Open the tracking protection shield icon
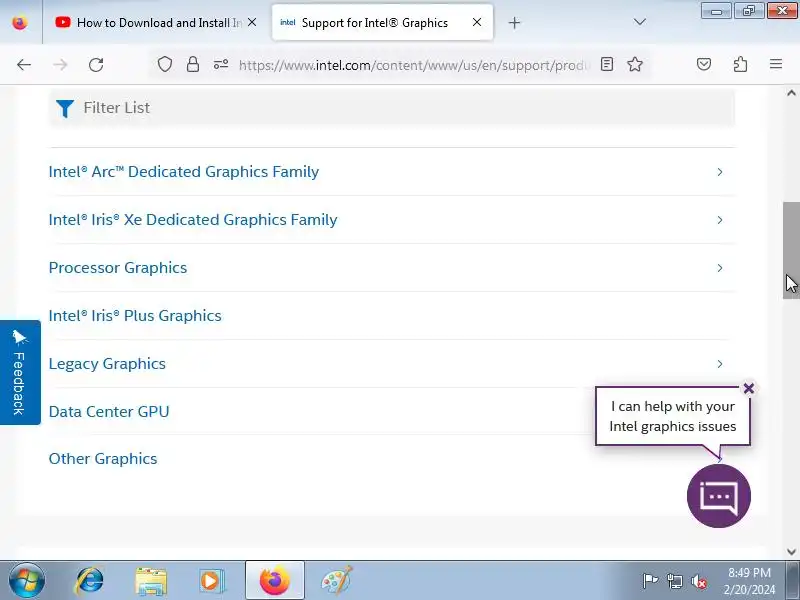 [164, 64]
